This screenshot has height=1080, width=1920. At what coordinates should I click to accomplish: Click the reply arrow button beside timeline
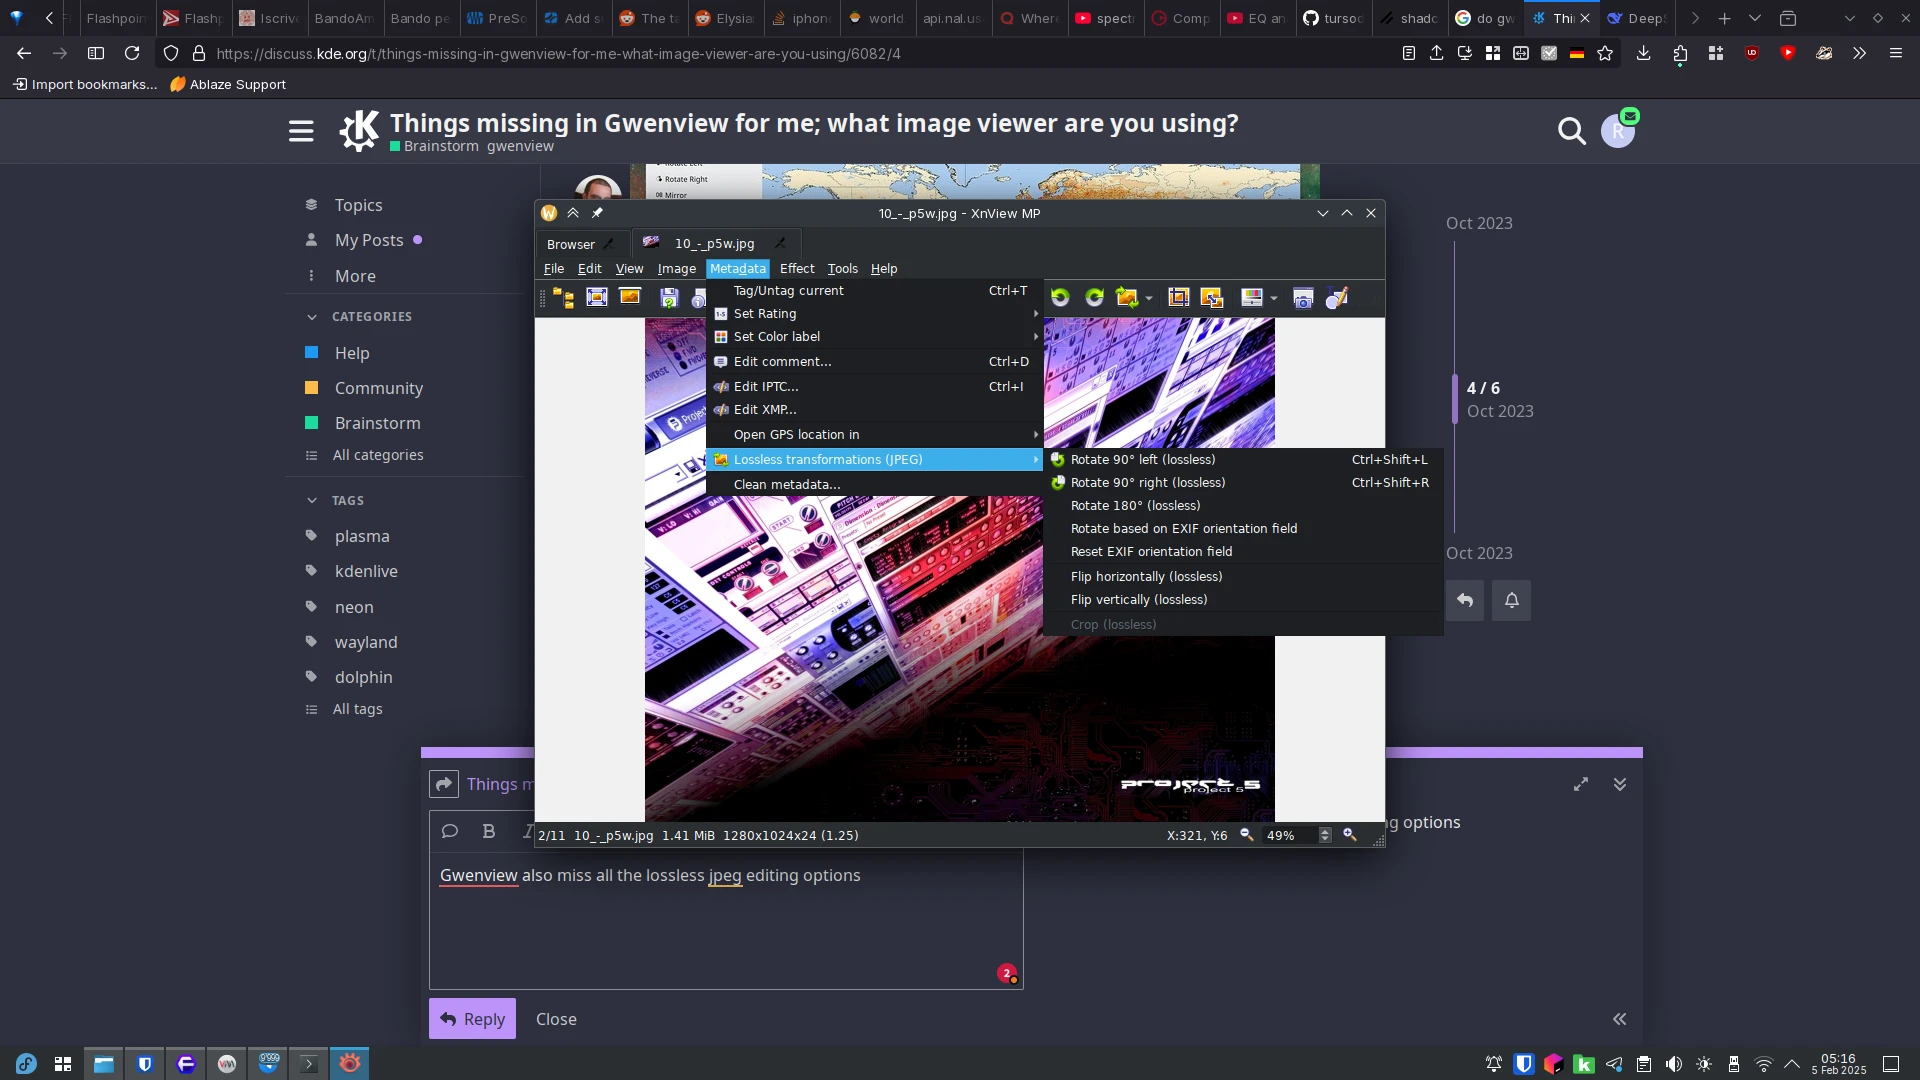click(1465, 600)
